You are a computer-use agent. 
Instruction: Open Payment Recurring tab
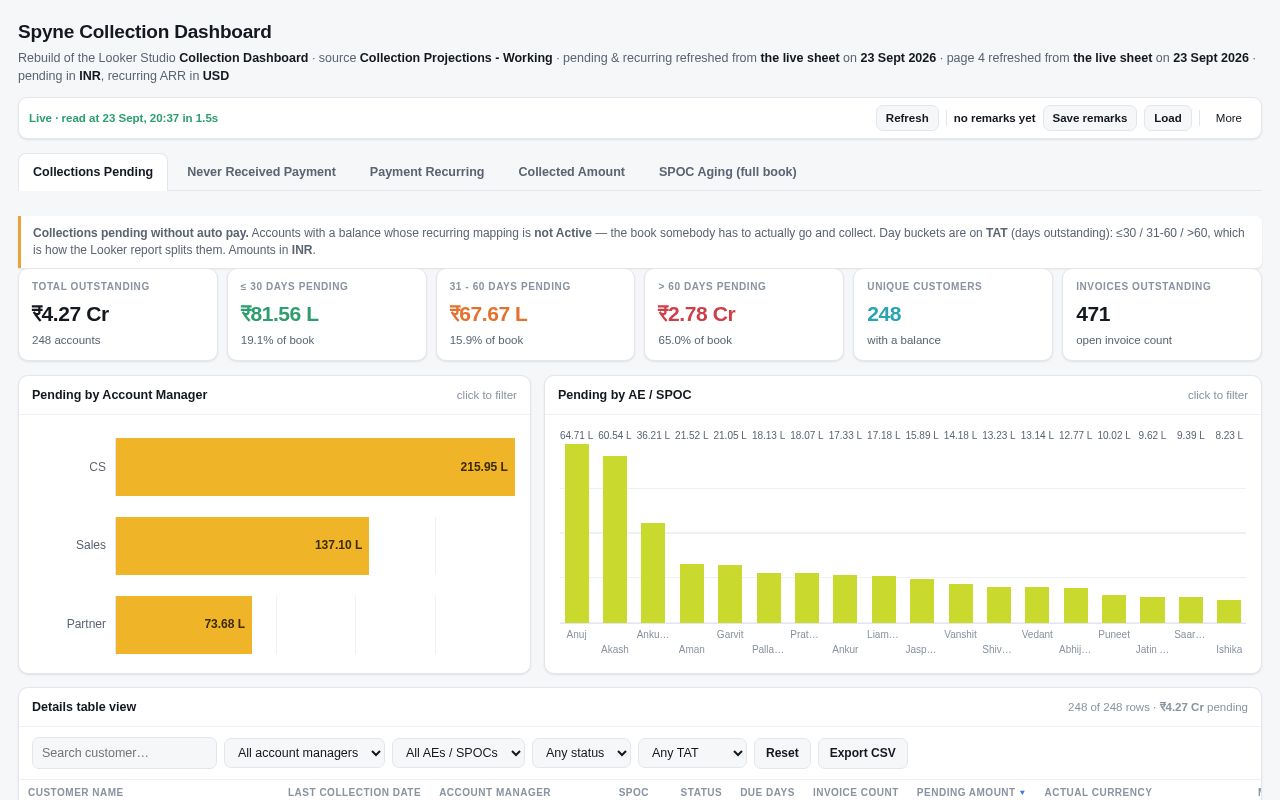pos(427,172)
